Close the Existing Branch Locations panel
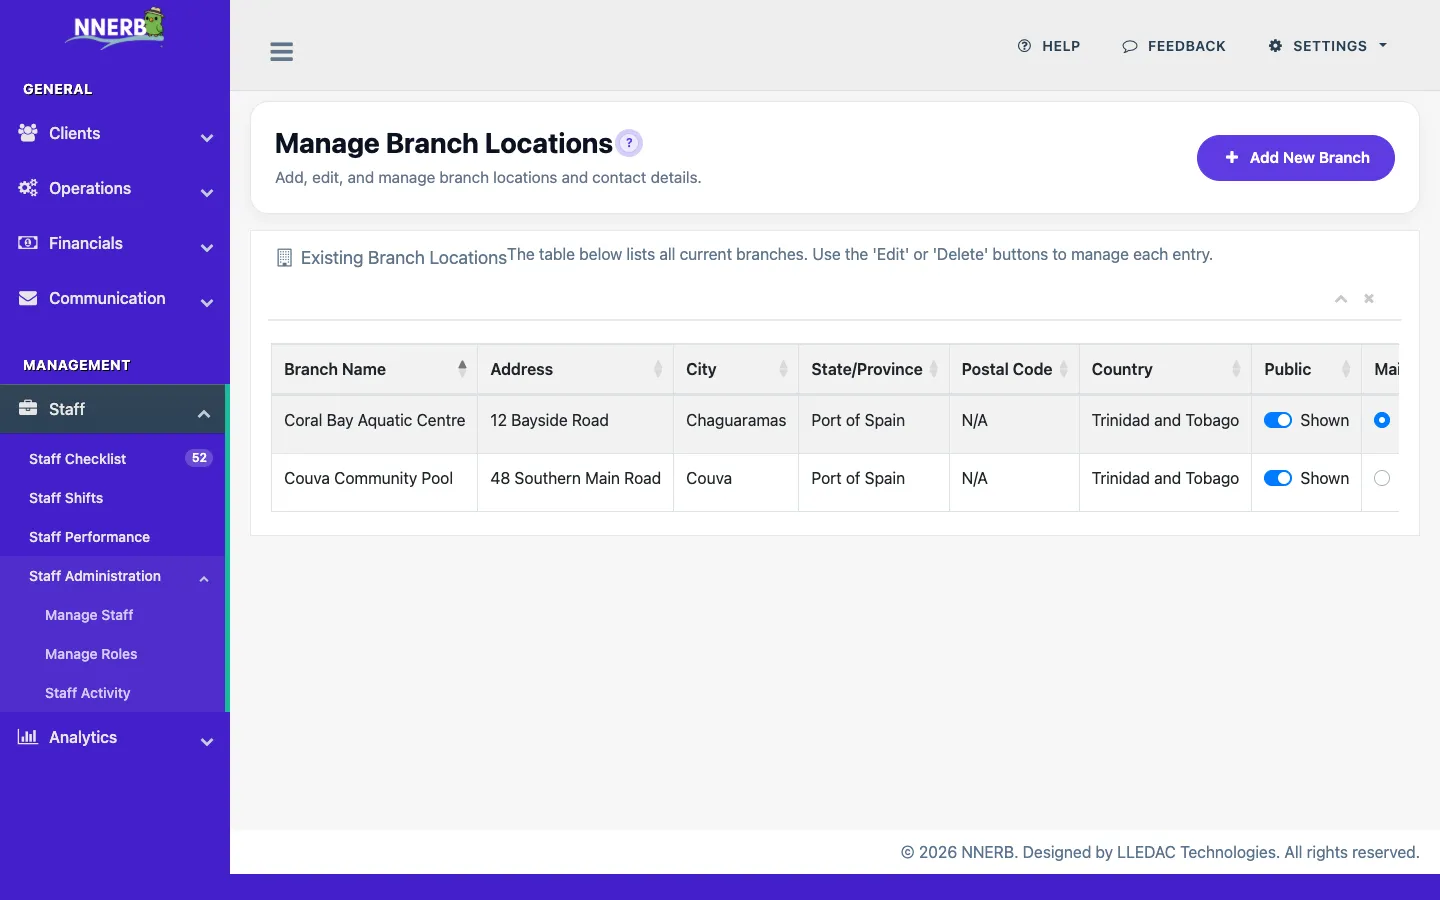Screen dimensions: 1440x900 (1369, 299)
